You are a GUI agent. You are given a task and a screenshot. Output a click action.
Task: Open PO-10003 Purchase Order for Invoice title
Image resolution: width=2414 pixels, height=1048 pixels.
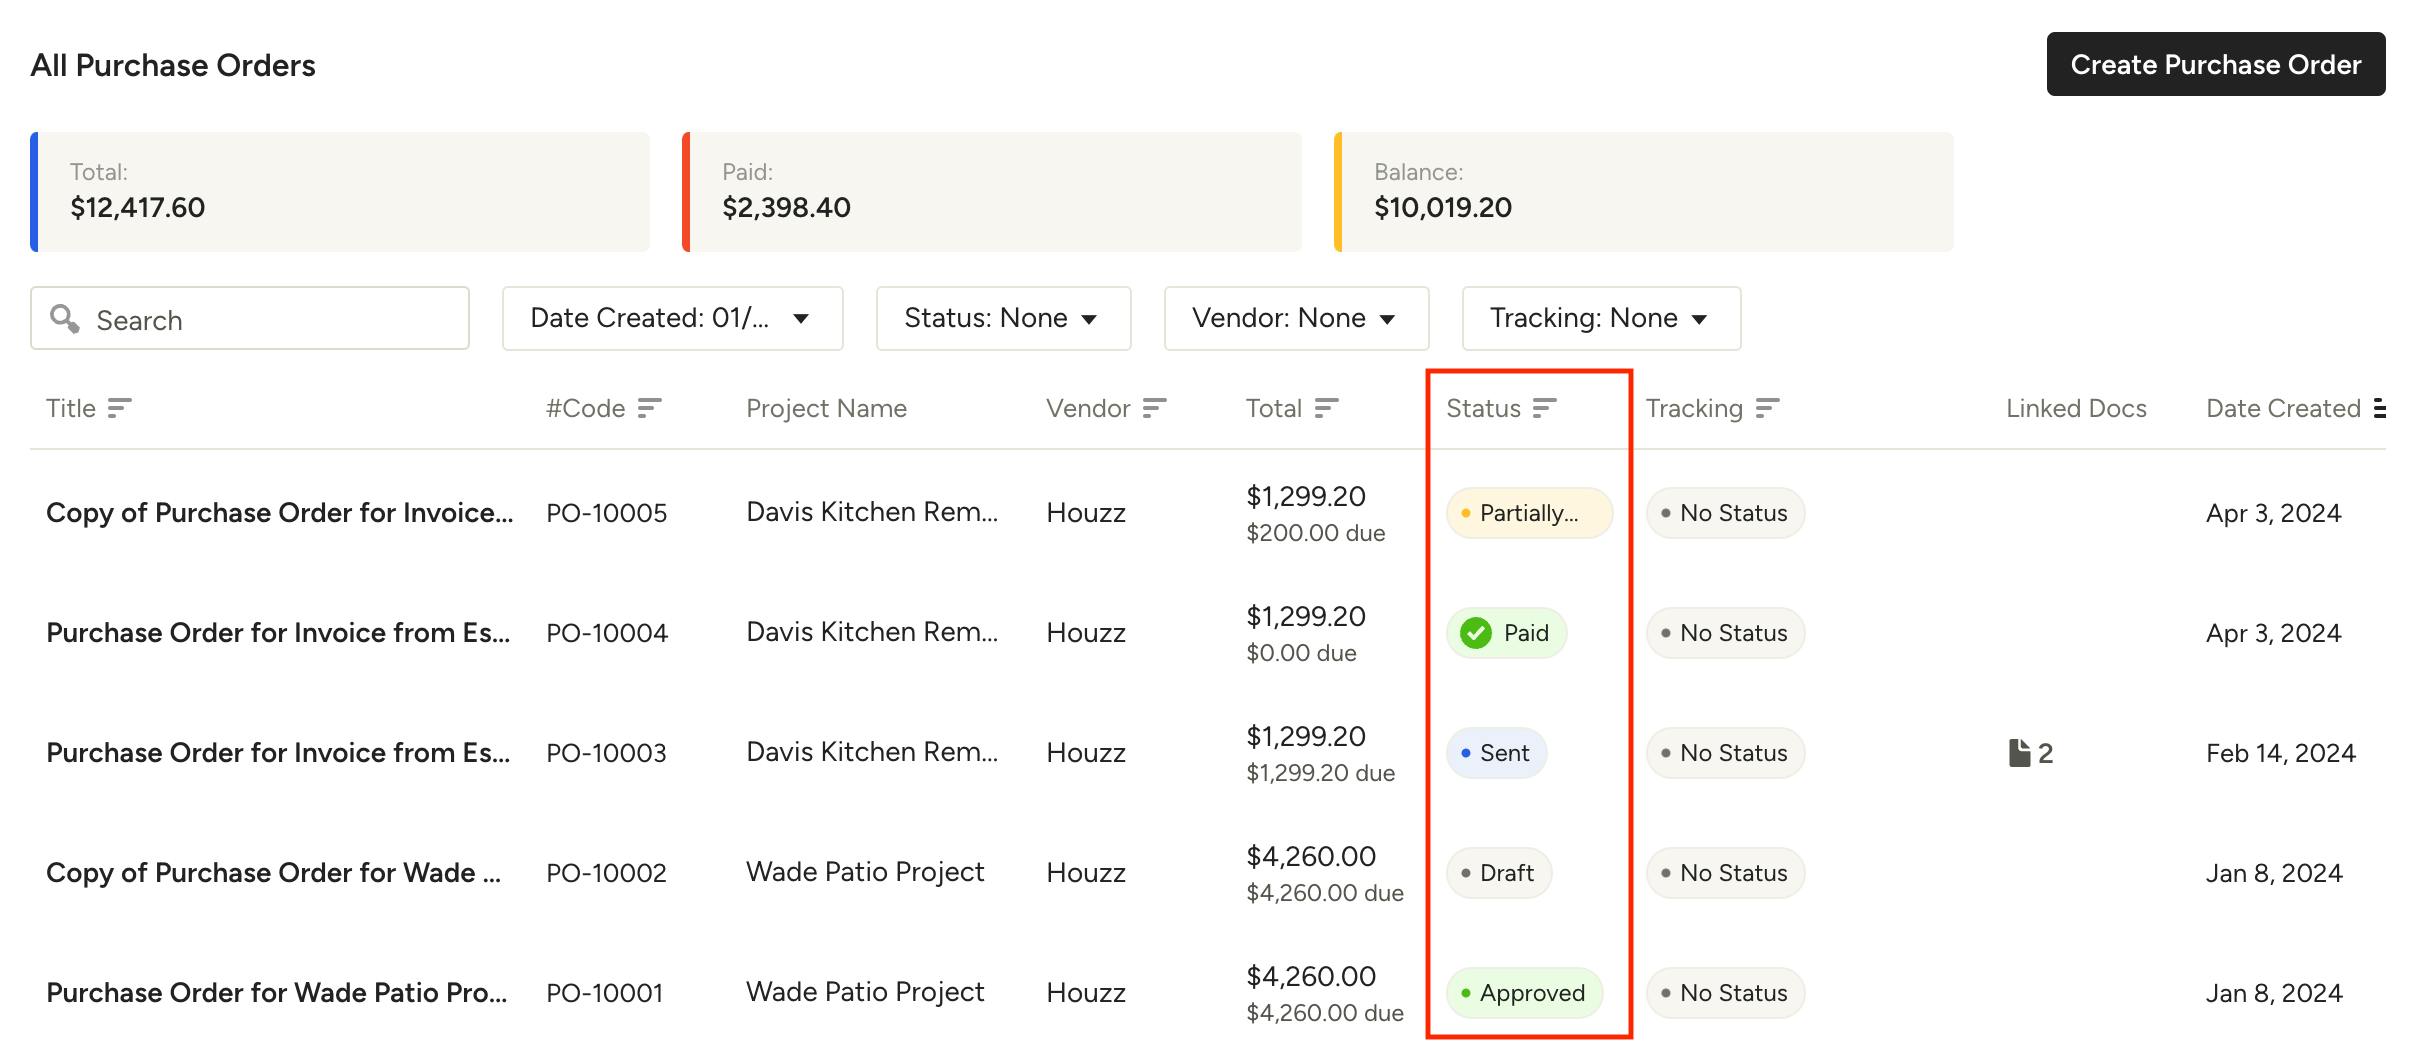coord(278,753)
